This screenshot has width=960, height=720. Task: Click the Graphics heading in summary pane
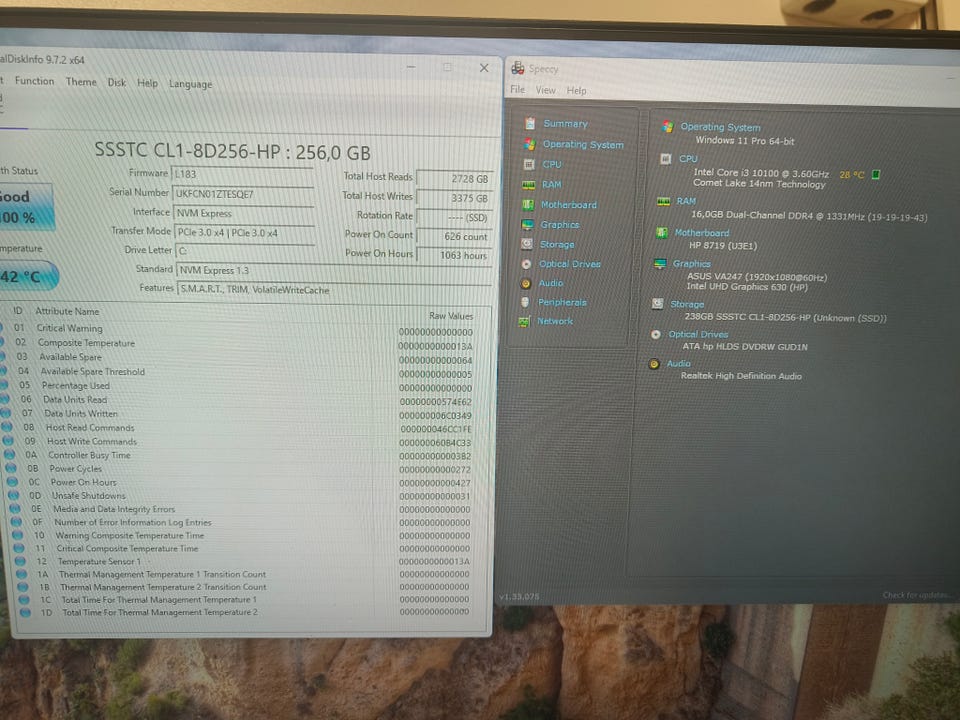(692, 264)
